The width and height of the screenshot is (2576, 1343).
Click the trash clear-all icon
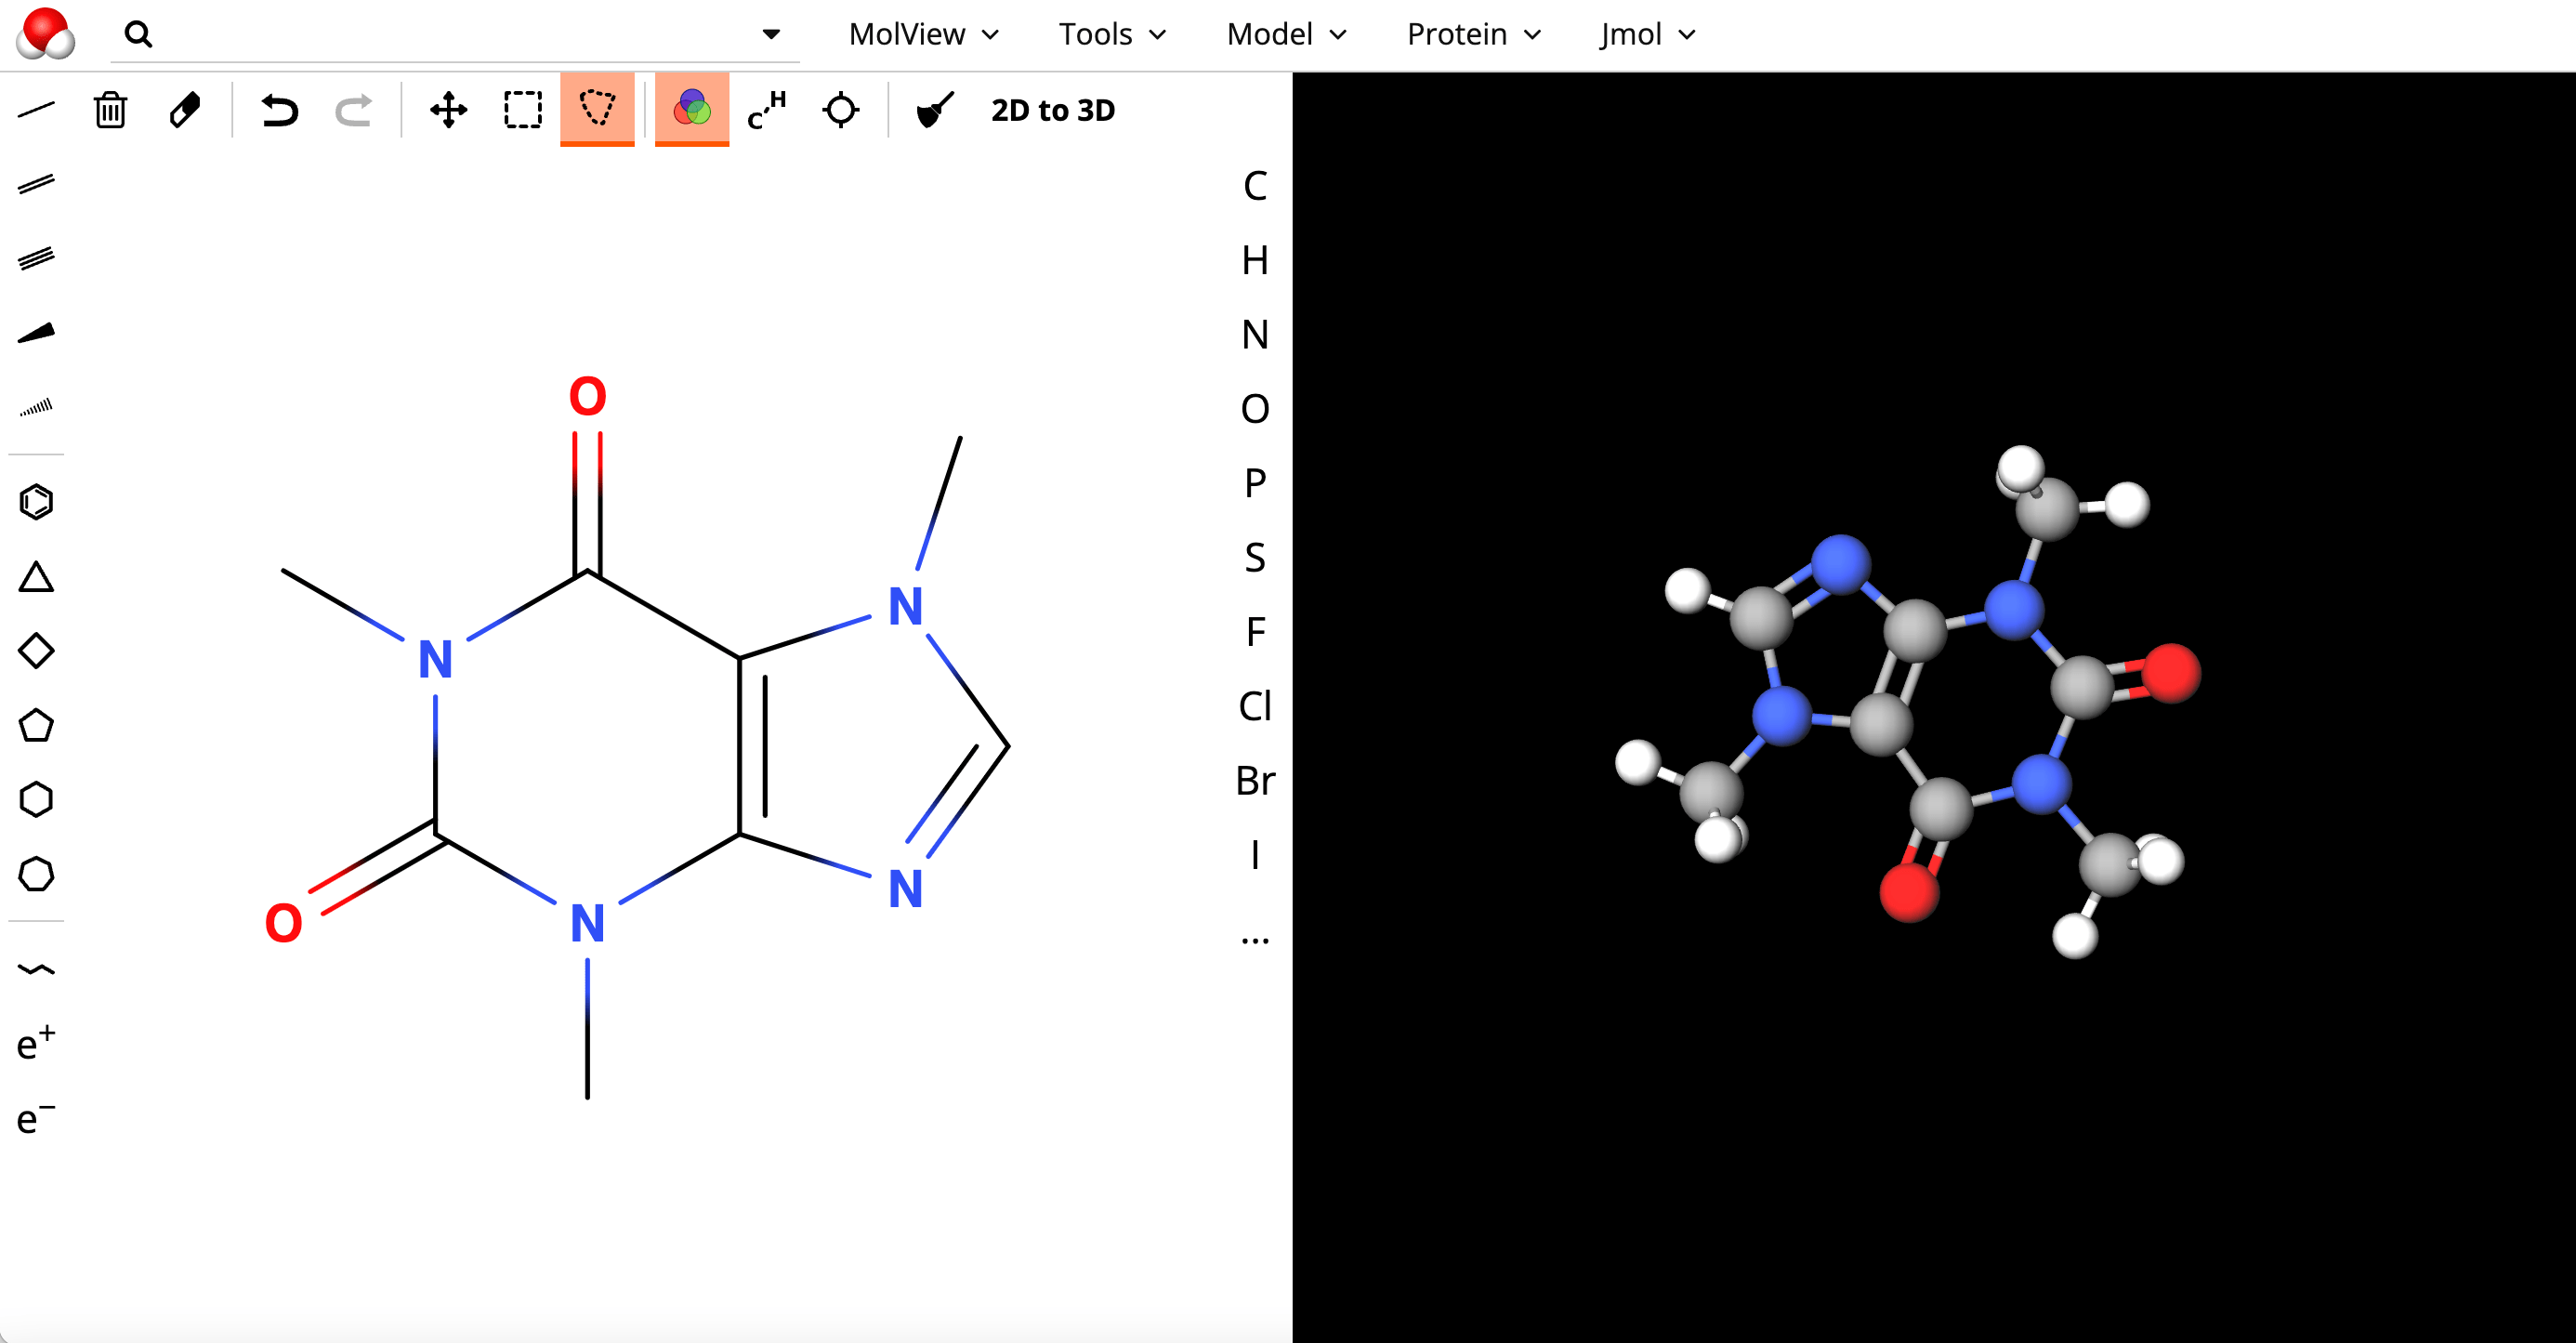tap(110, 110)
